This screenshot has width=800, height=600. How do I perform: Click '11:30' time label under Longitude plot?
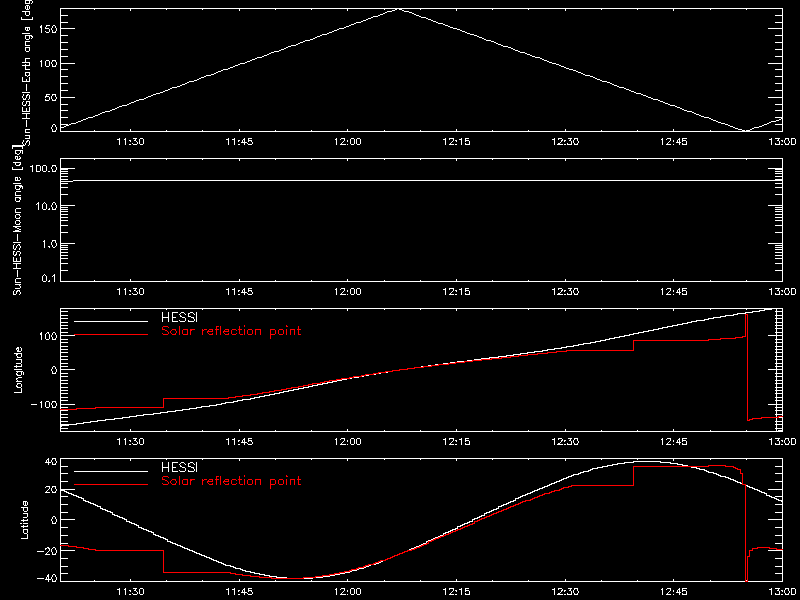pyautogui.click(x=131, y=441)
